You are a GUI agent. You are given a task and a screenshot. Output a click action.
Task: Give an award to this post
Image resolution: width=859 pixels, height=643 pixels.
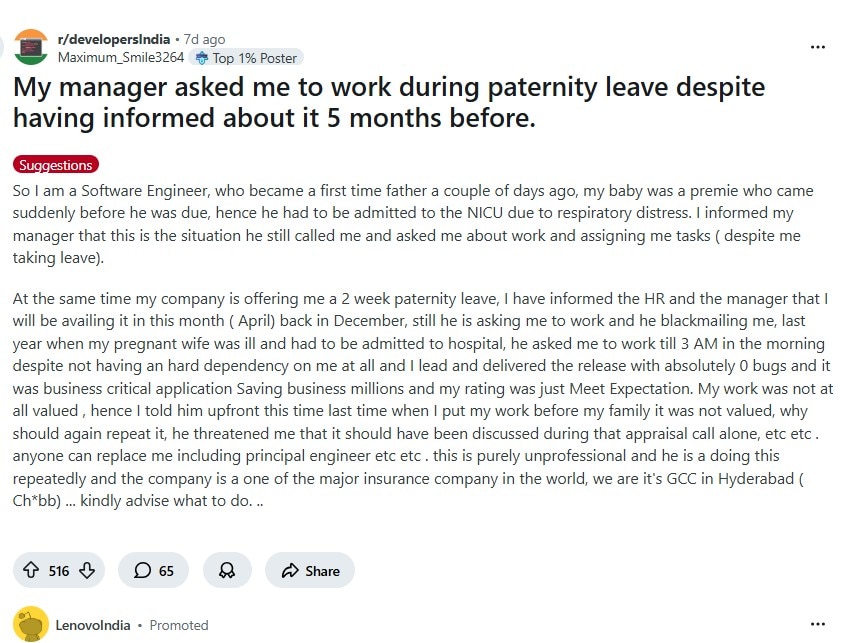[x=227, y=570]
